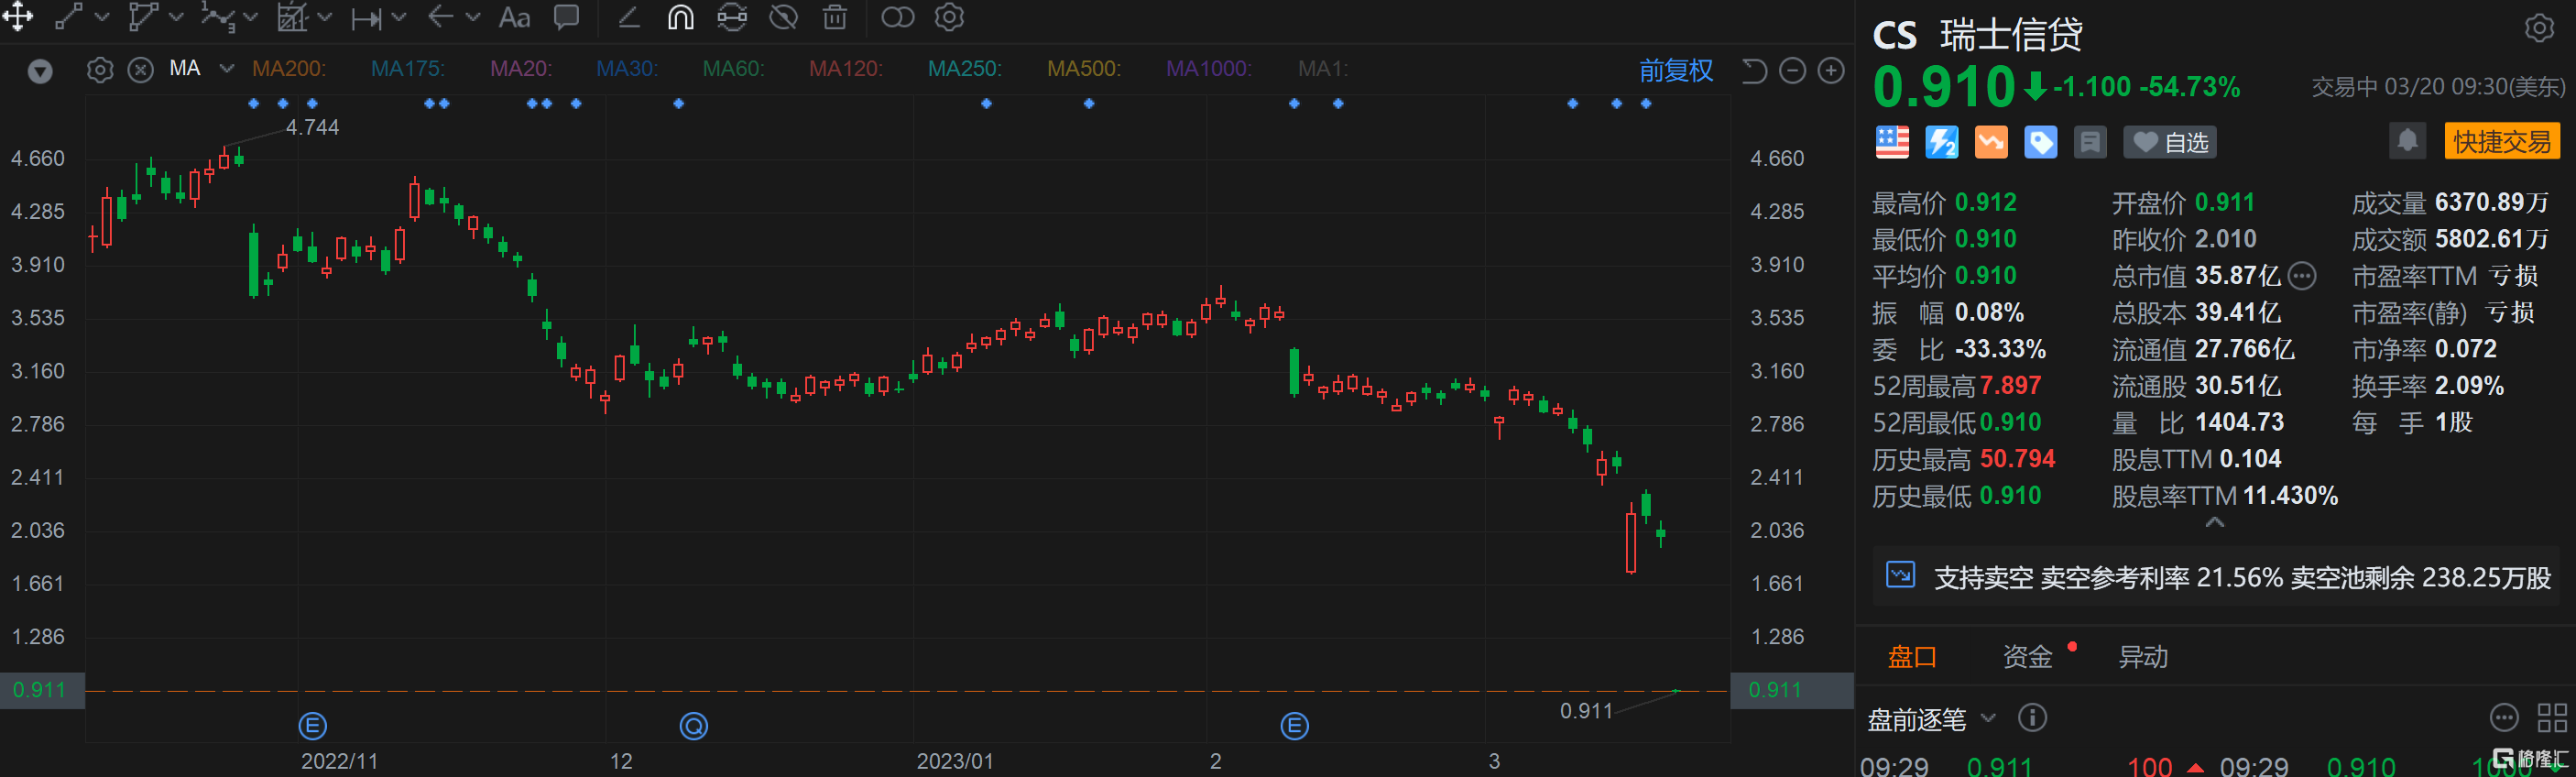Image resolution: width=2576 pixels, height=777 pixels.
Task: Toggle the MA500 line legend
Action: (1084, 69)
